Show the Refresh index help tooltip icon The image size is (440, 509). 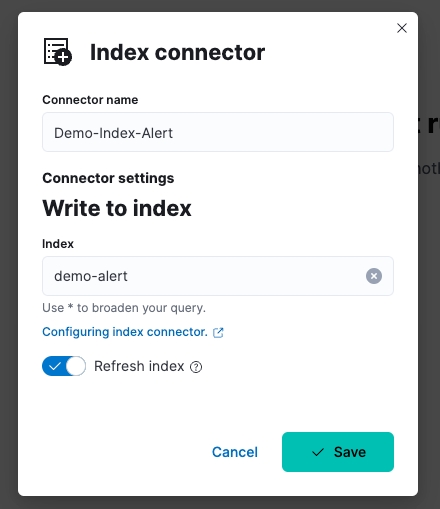tap(196, 367)
